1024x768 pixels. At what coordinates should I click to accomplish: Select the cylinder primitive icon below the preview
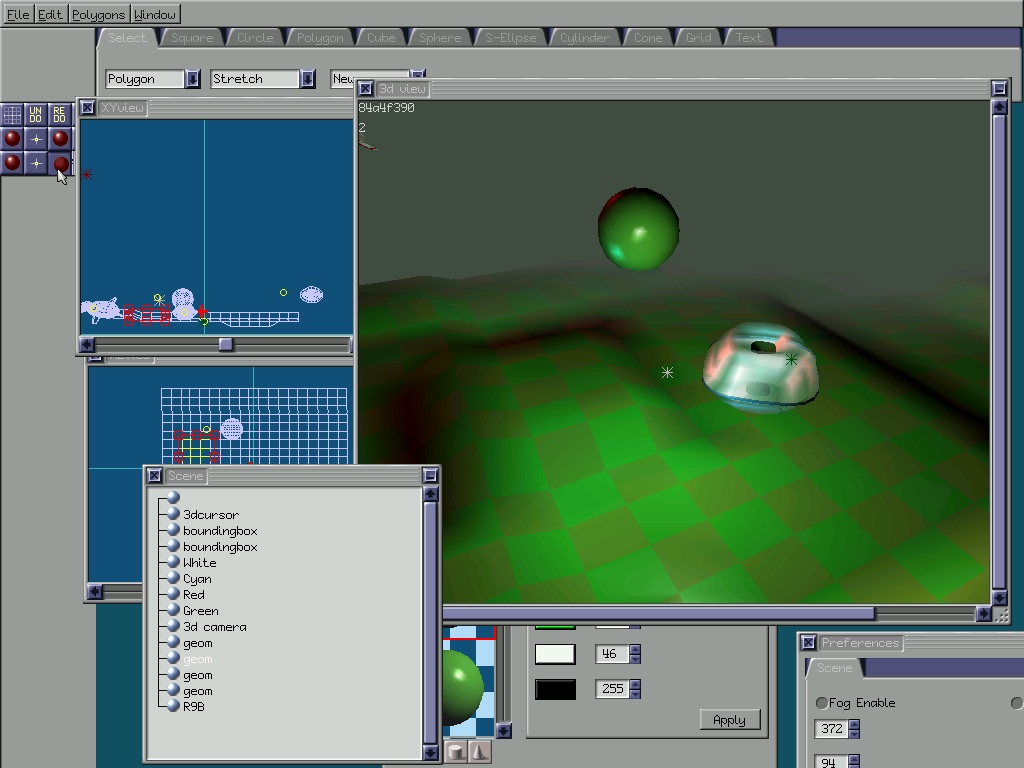[x=456, y=752]
